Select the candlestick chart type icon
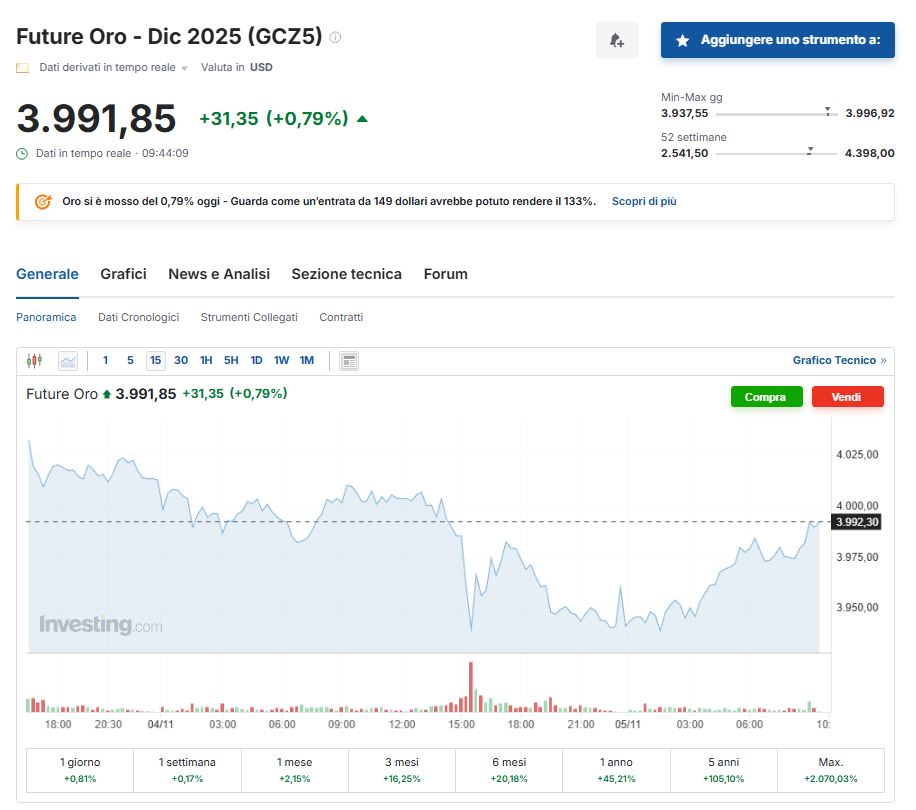 pos(34,361)
